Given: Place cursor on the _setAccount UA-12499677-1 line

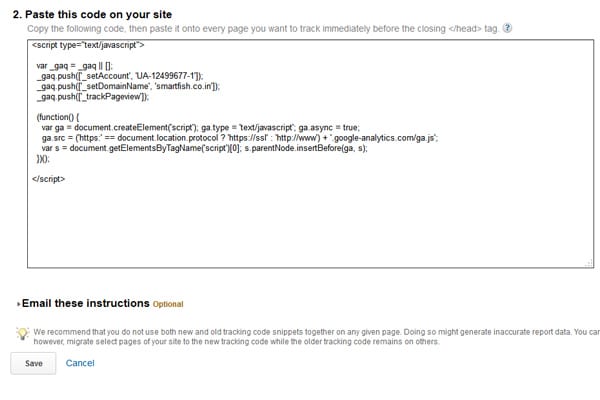Looking at the screenshot, I should (120, 76).
